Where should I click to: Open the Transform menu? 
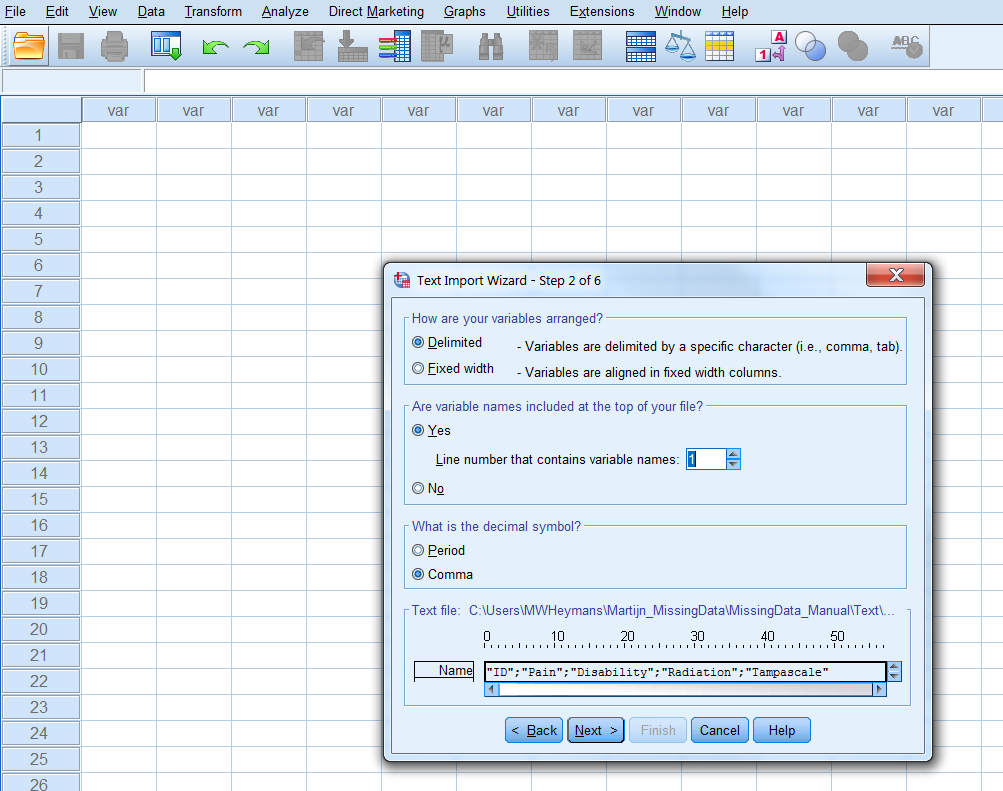click(213, 11)
